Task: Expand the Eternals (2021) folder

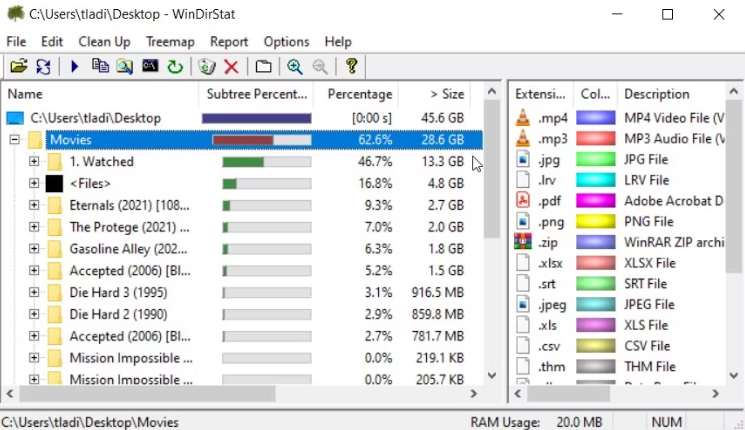Action: tap(34, 205)
